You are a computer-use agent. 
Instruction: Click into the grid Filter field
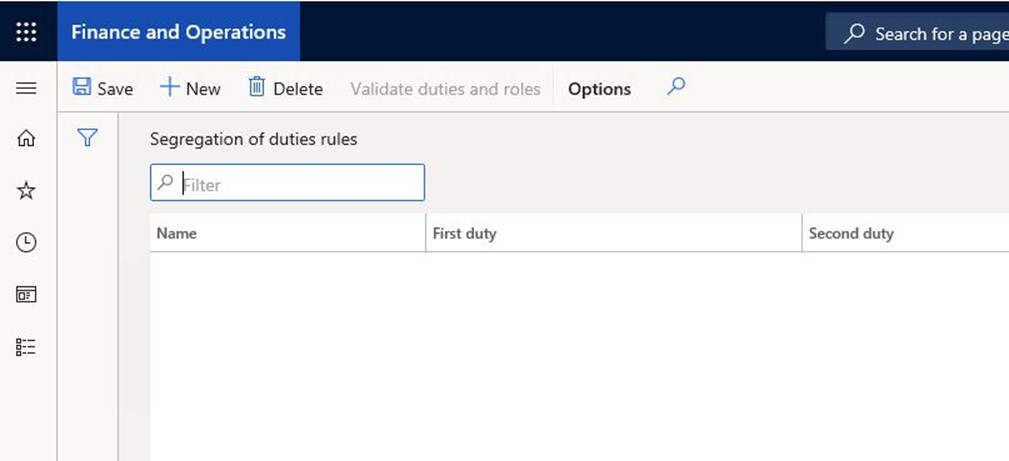[288, 183]
